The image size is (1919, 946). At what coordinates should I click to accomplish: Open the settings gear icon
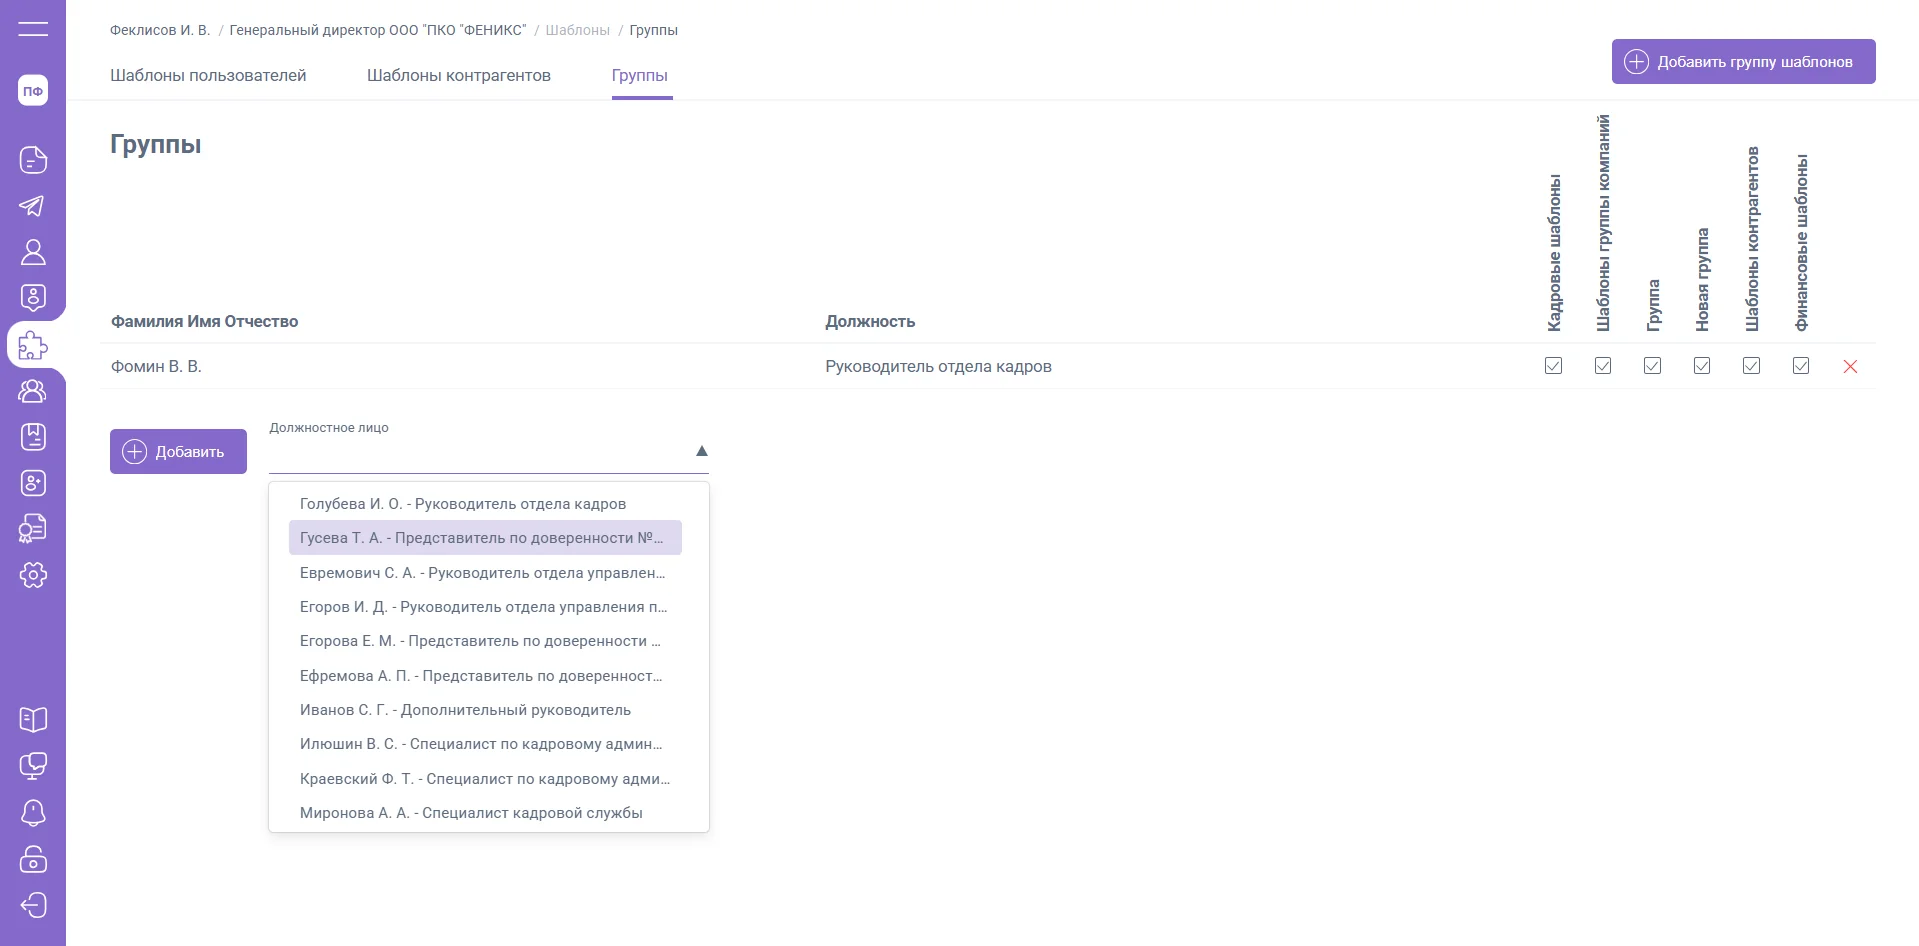[x=33, y=575]
